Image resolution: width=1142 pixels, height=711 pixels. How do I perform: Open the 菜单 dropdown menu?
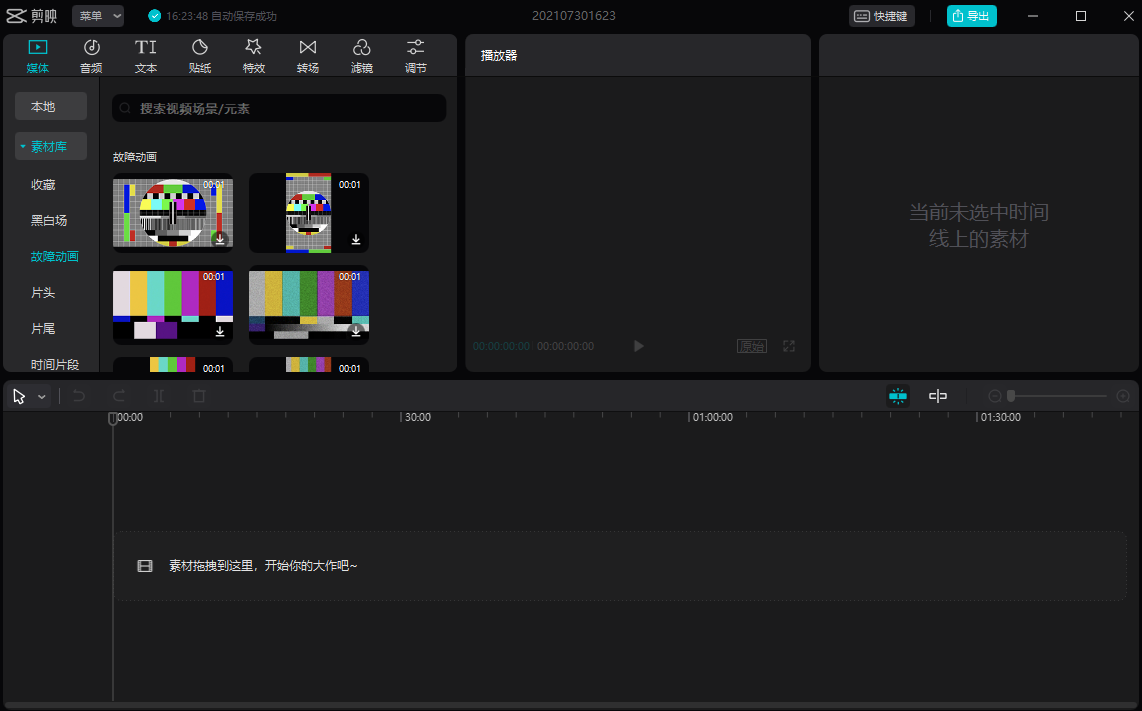point(98,16)
